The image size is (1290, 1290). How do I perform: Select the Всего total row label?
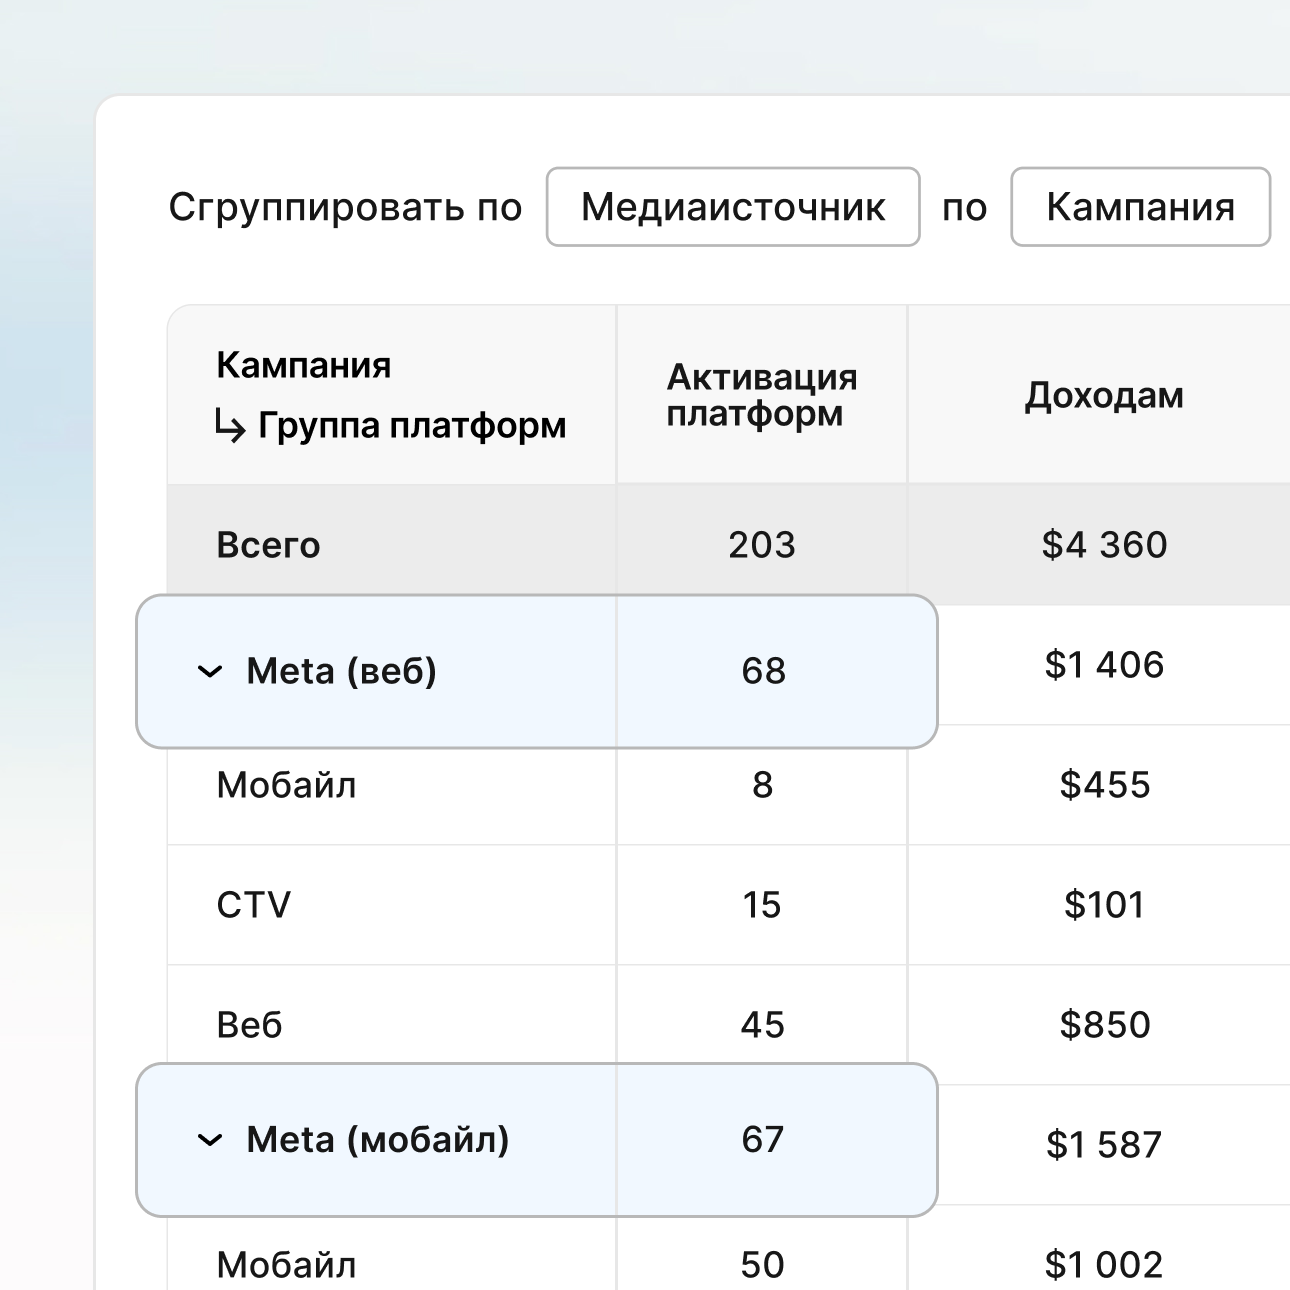pos(268,545)
